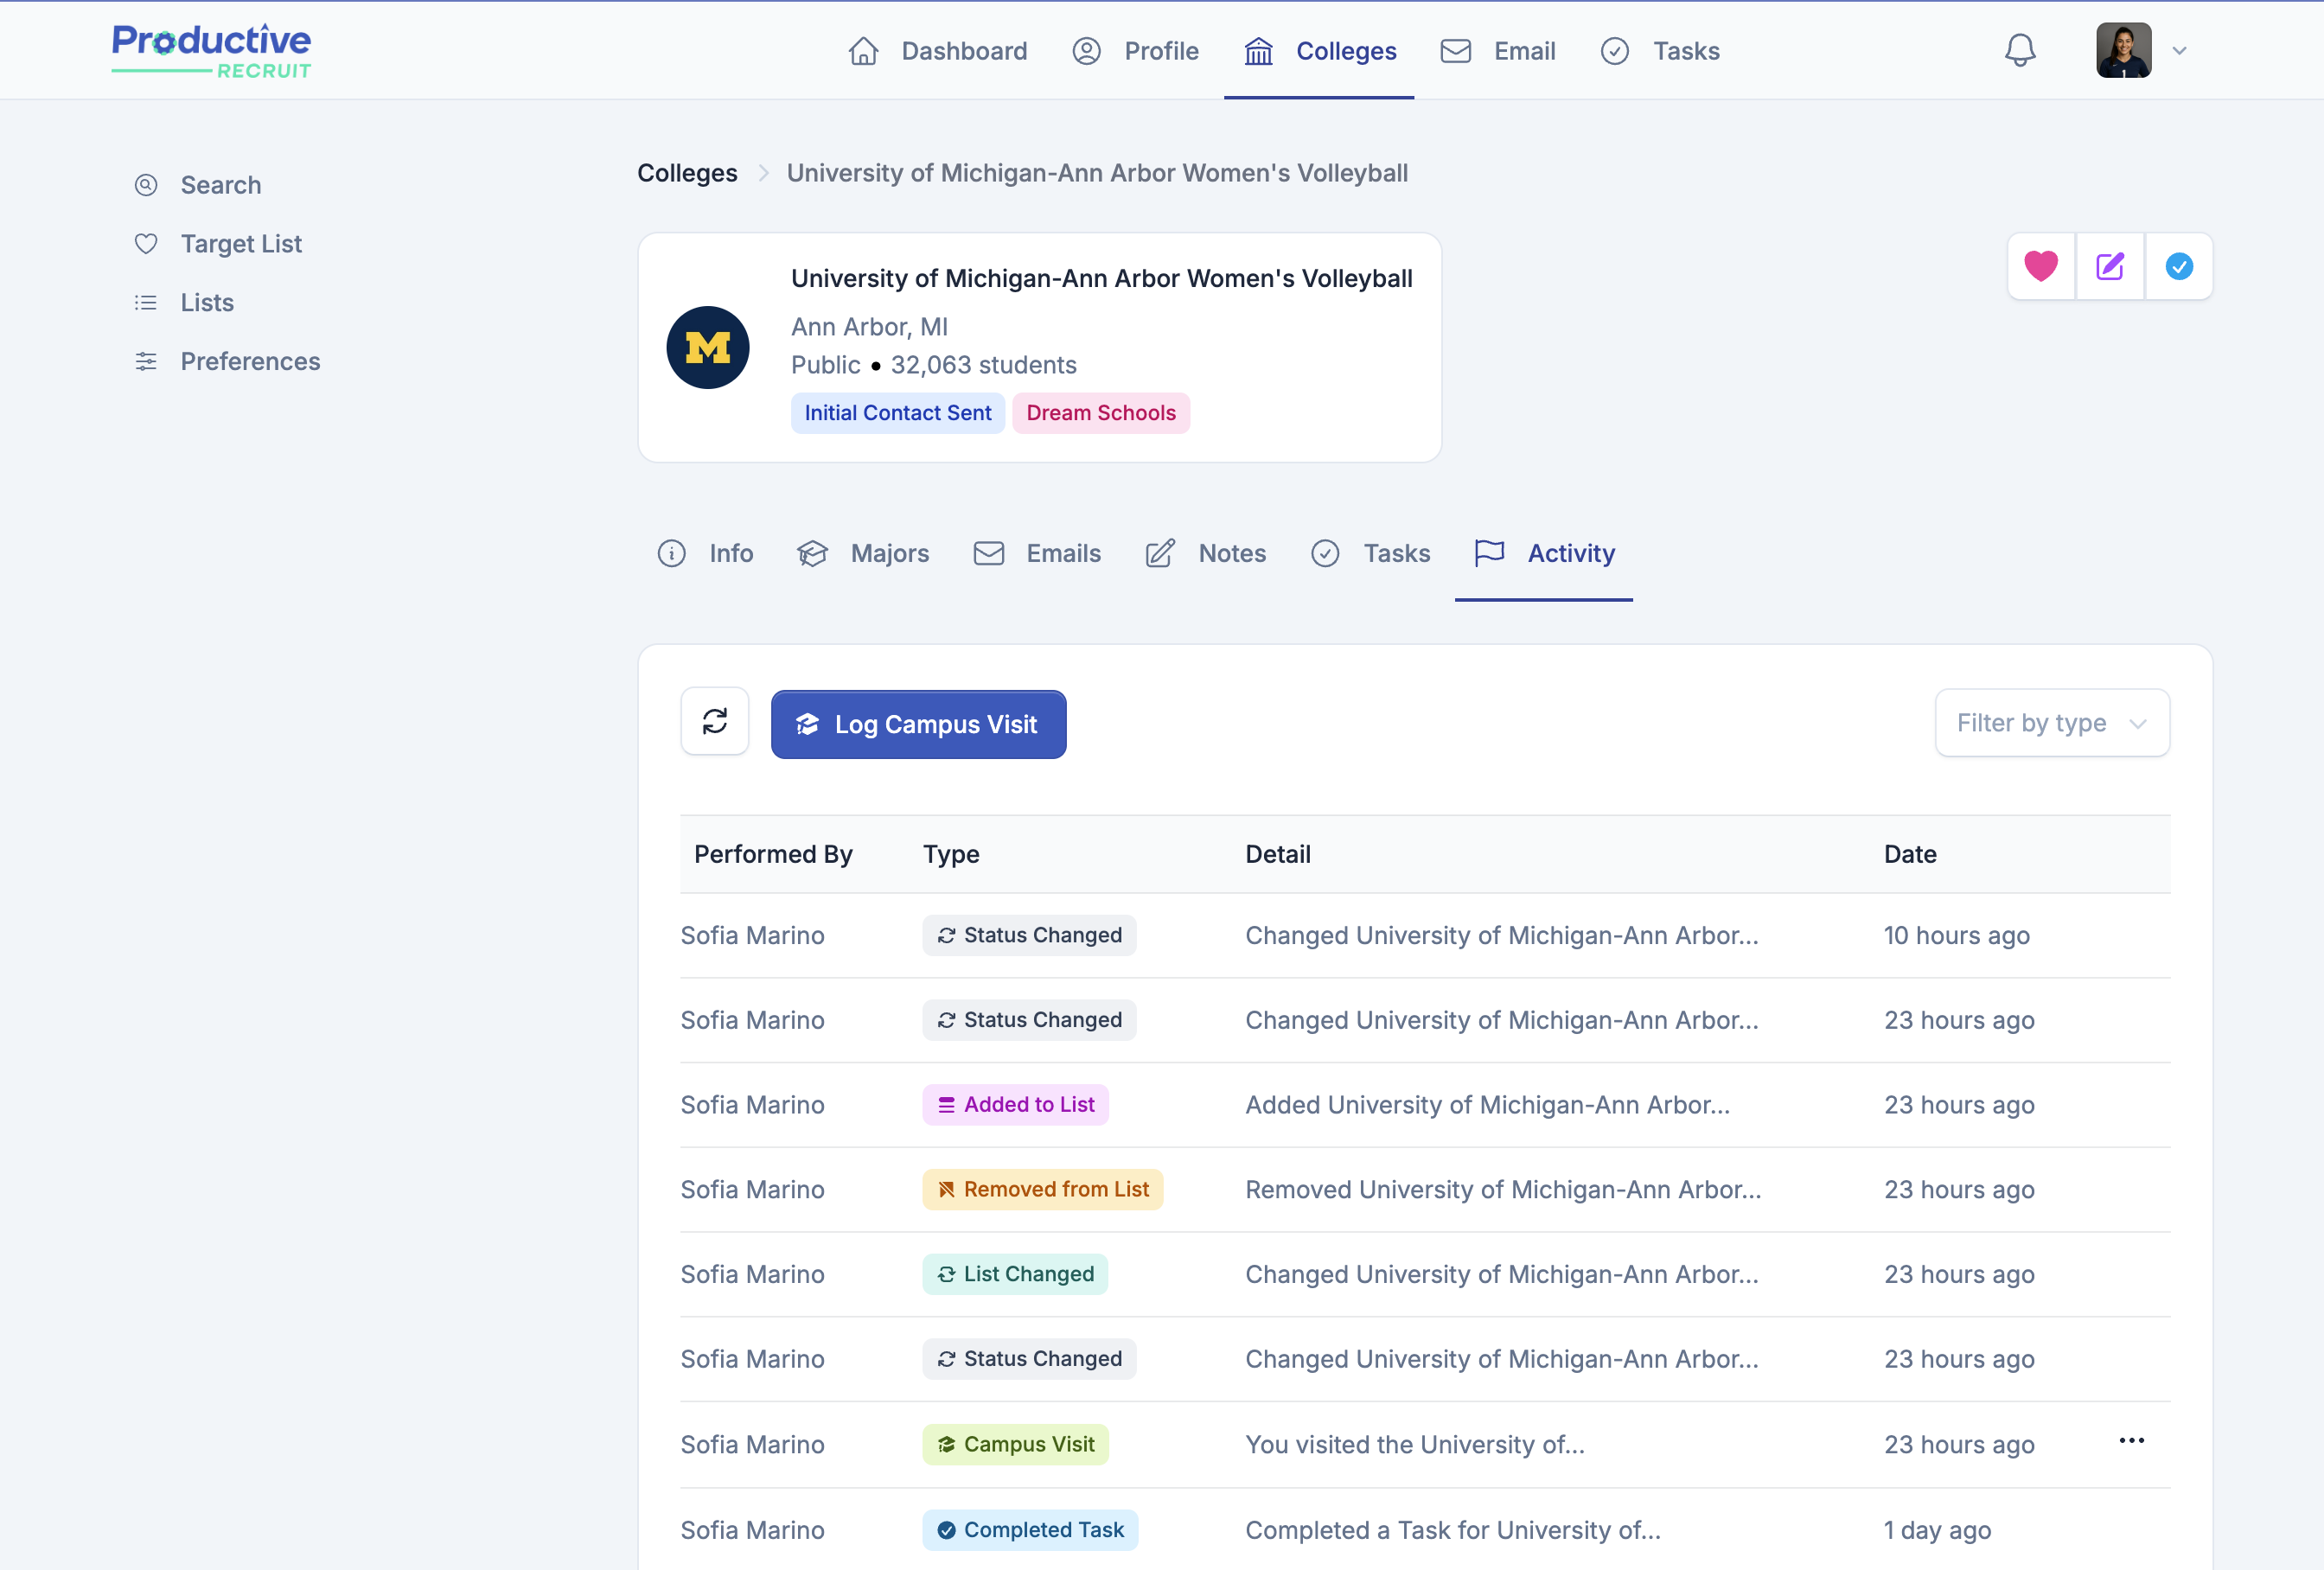This screenshot has height=1570, width=2324.
Task: Click the Colleges breadcrumb link
Action: (x=687, y=173)
